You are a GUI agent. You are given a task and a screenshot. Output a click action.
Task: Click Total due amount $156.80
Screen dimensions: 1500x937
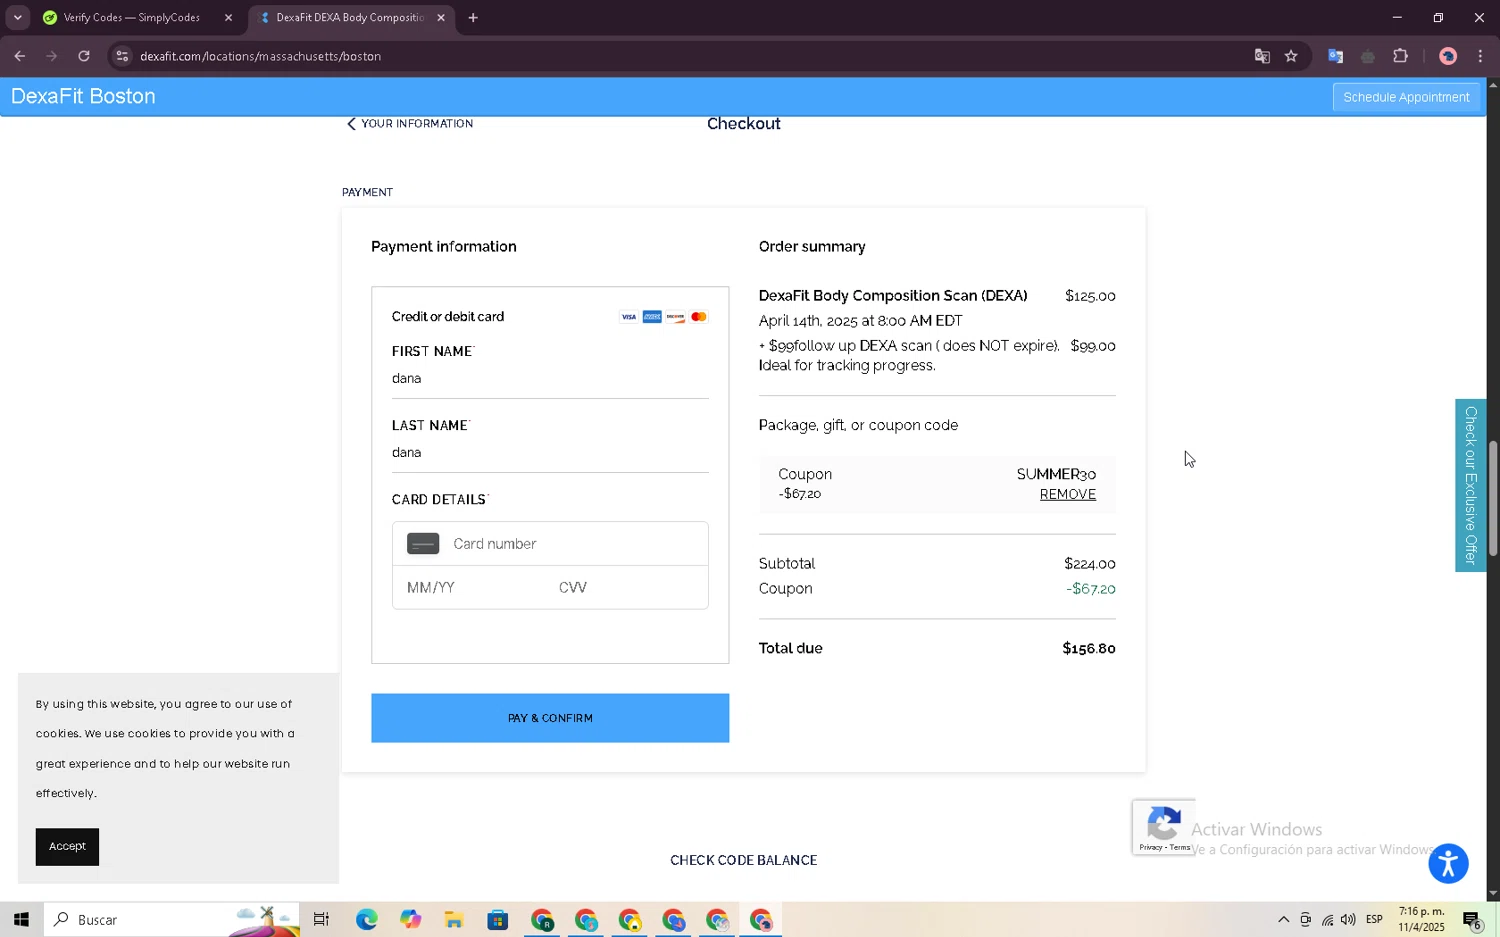[1088, 649]
